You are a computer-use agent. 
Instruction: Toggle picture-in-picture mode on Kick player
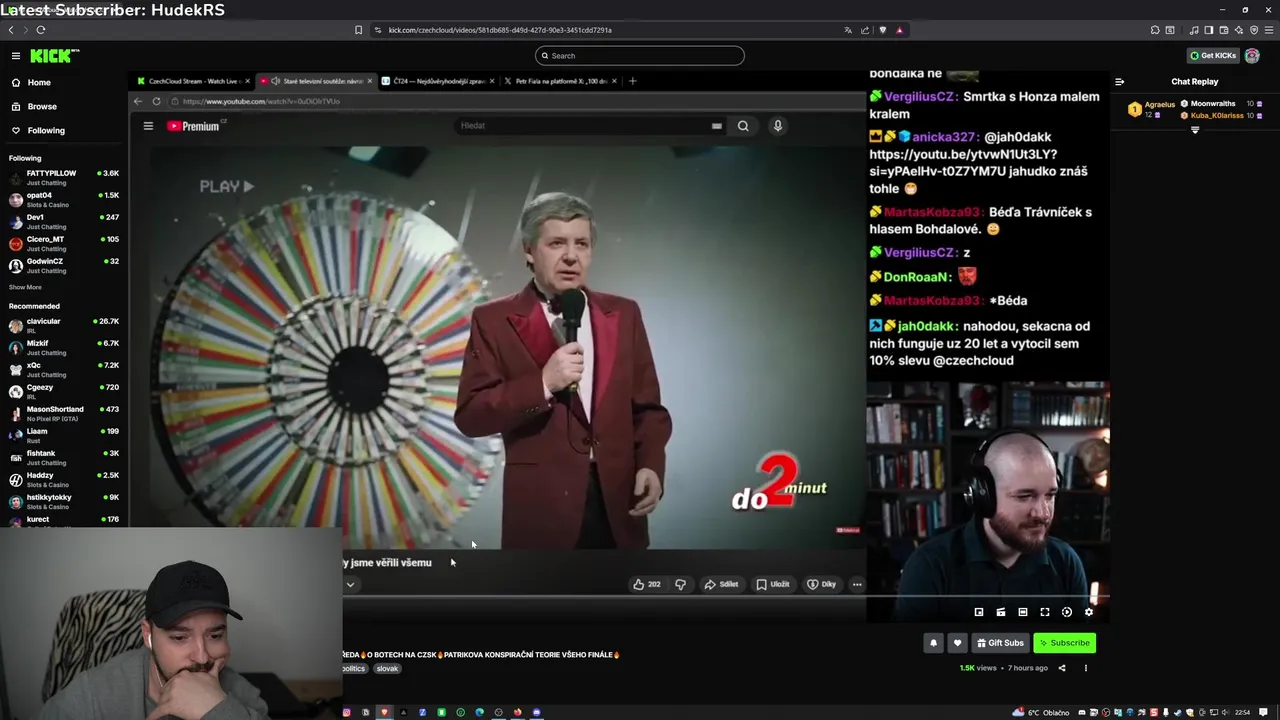(x=979, y=612)
